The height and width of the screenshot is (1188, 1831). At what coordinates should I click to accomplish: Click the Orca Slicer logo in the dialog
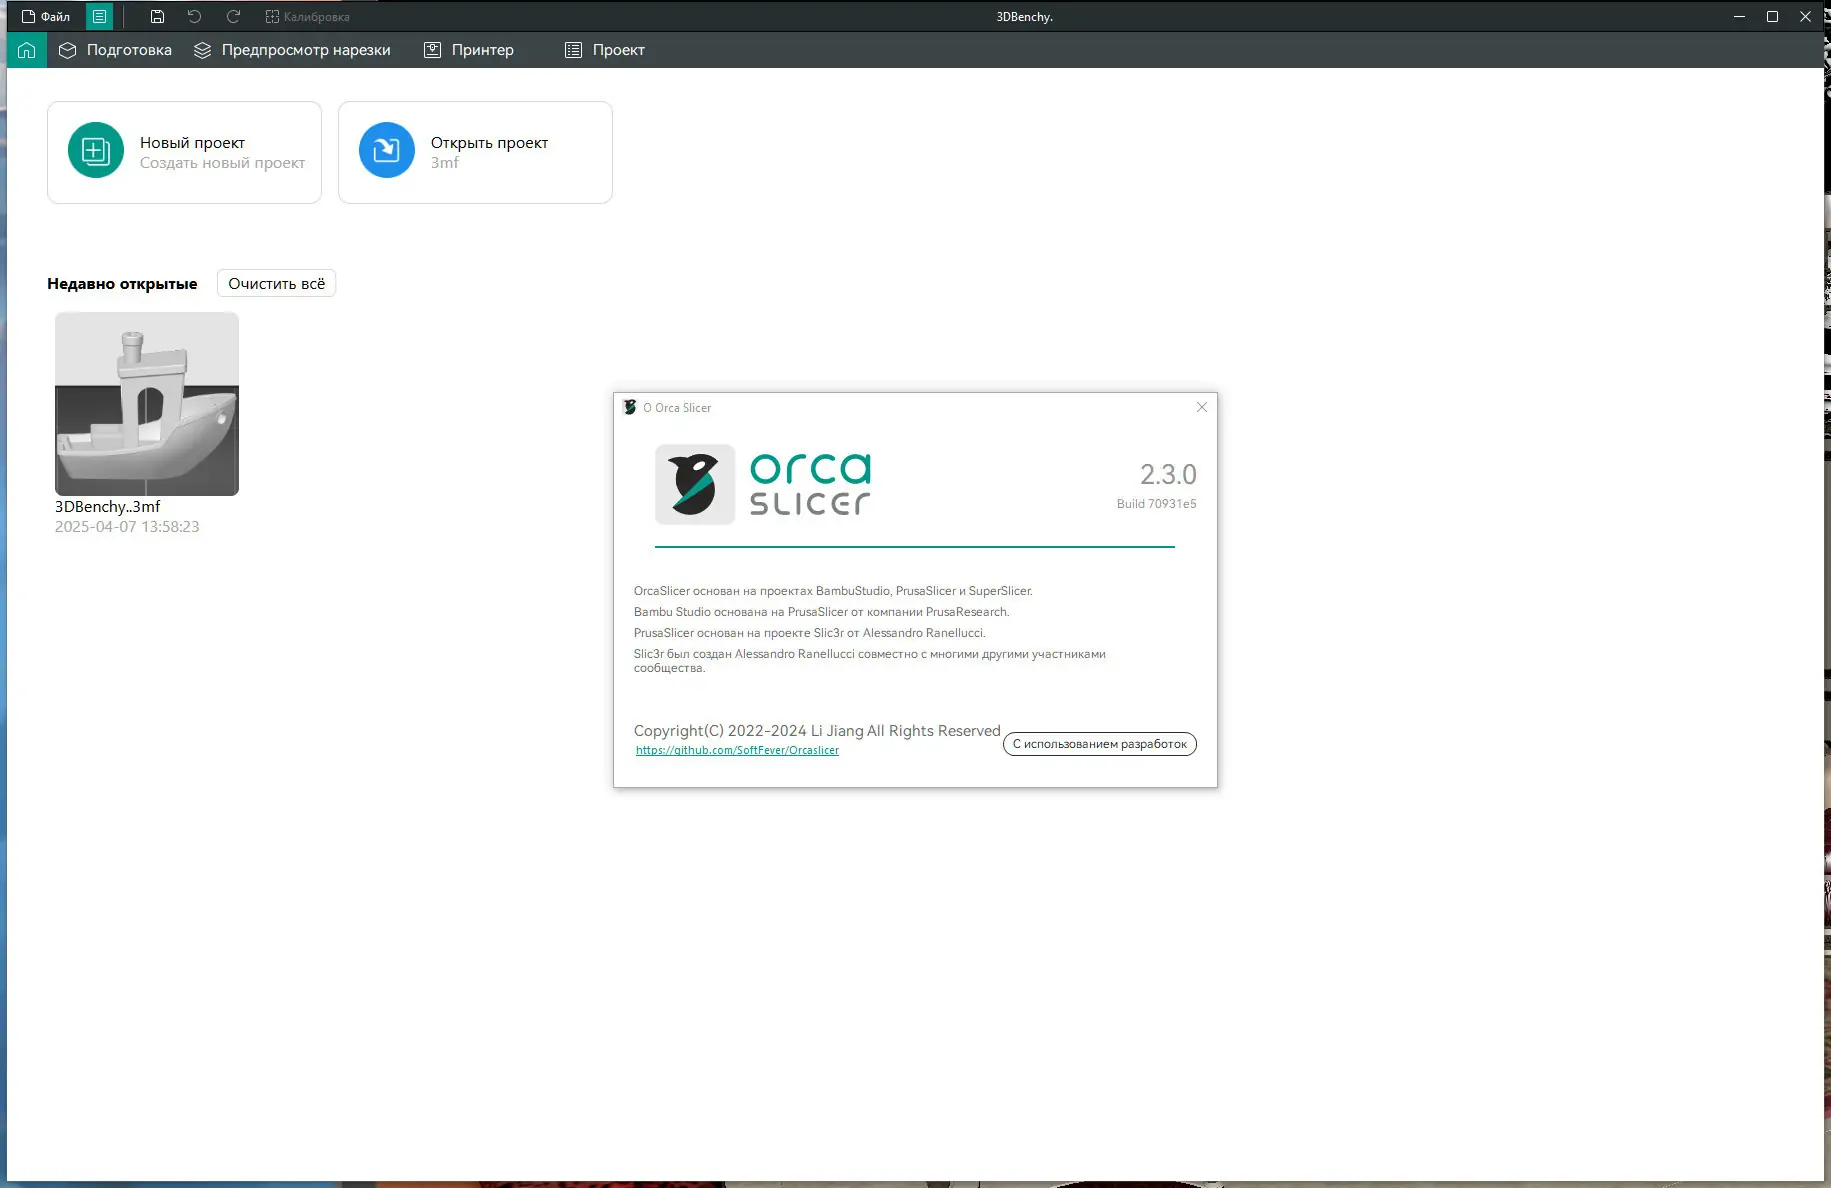[x=694, y=484]
